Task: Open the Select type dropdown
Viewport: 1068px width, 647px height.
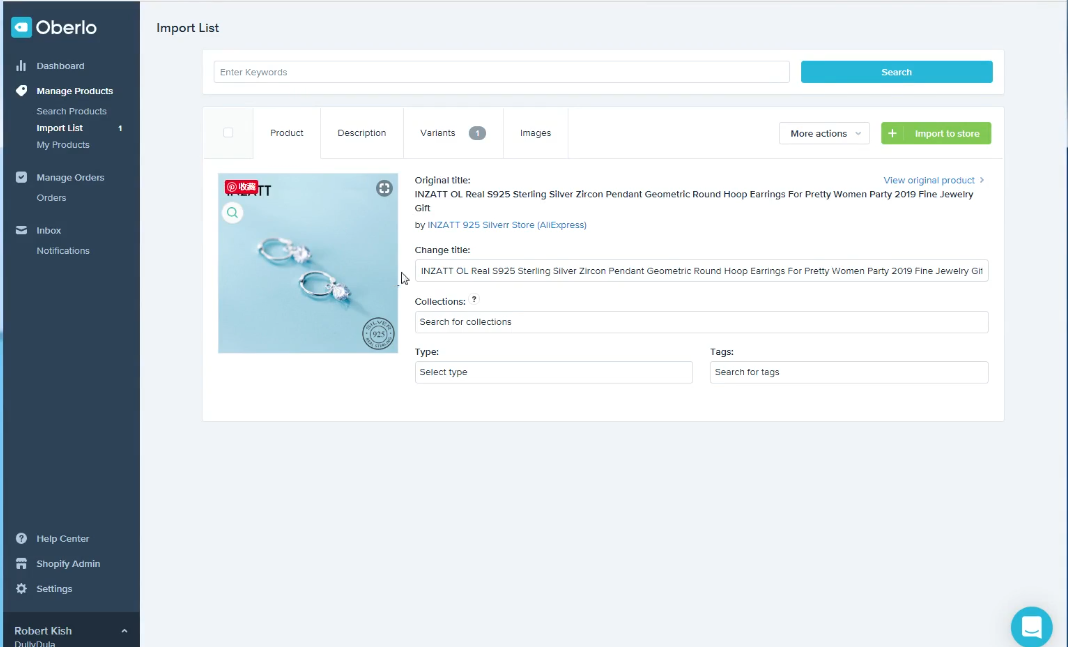Action: [x=553, y=372]
